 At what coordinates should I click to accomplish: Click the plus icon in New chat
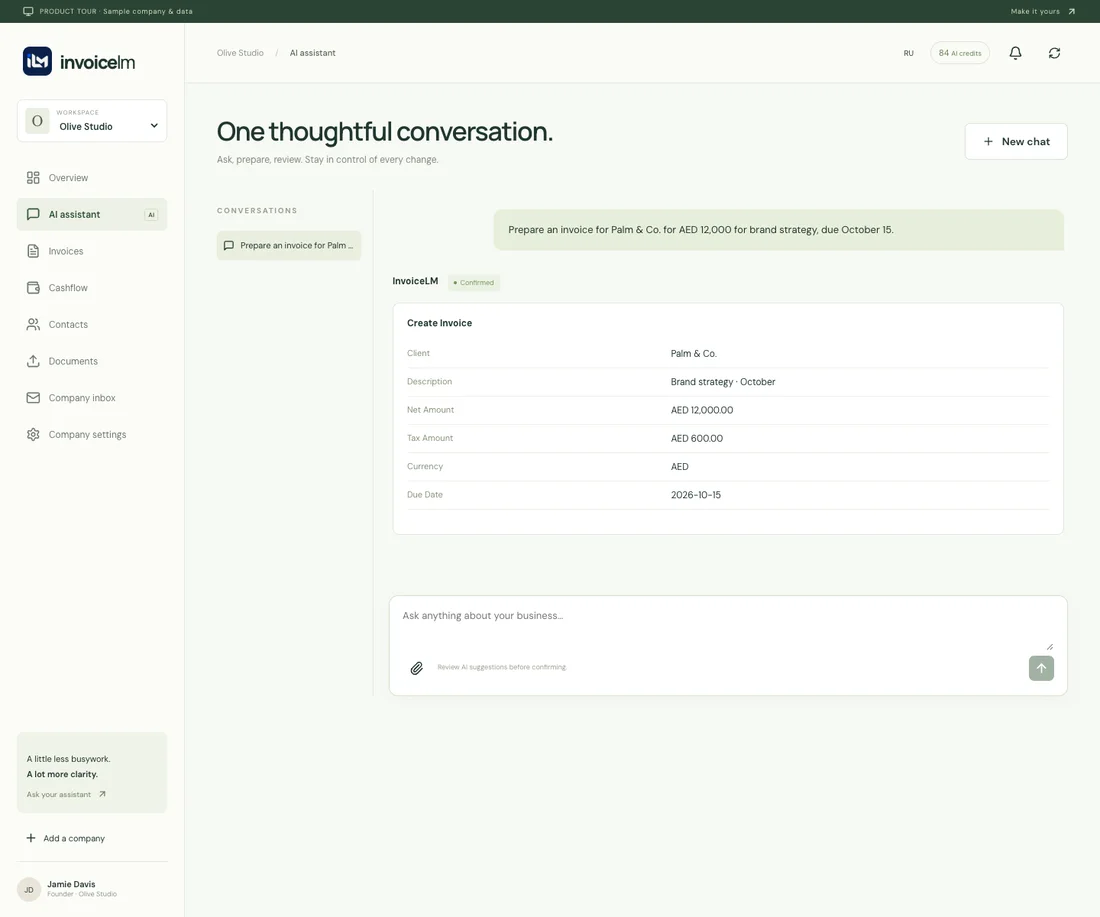pyautogui.click(x=988, y=142)
